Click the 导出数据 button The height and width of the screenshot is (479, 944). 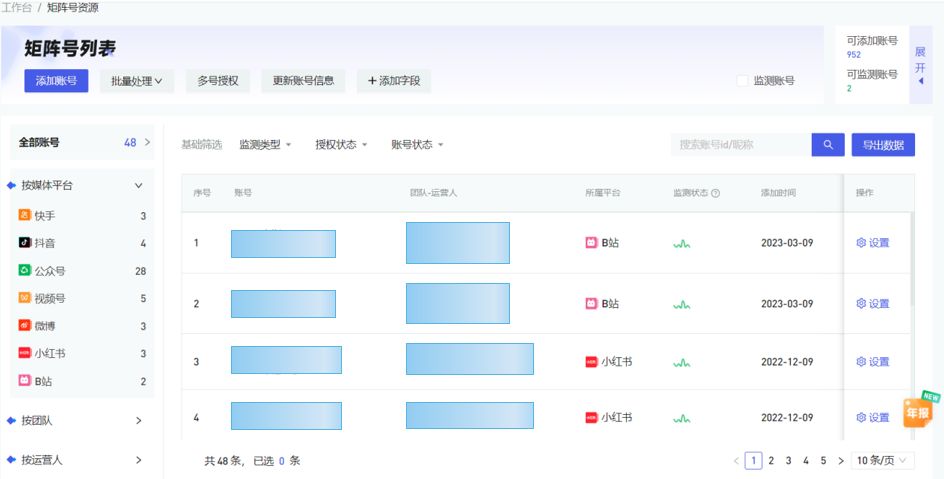883,145
